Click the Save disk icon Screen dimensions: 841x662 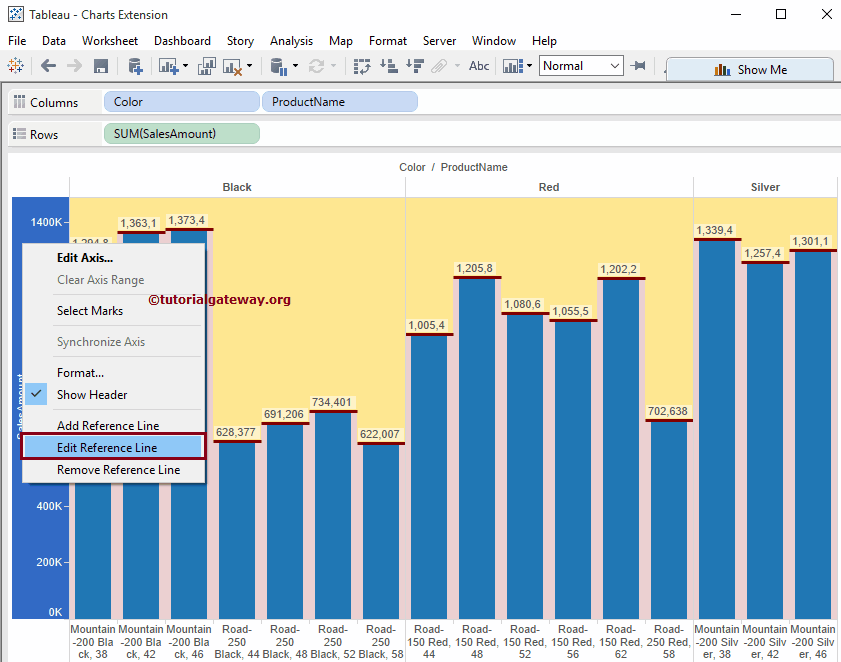(x=100, y=66)
